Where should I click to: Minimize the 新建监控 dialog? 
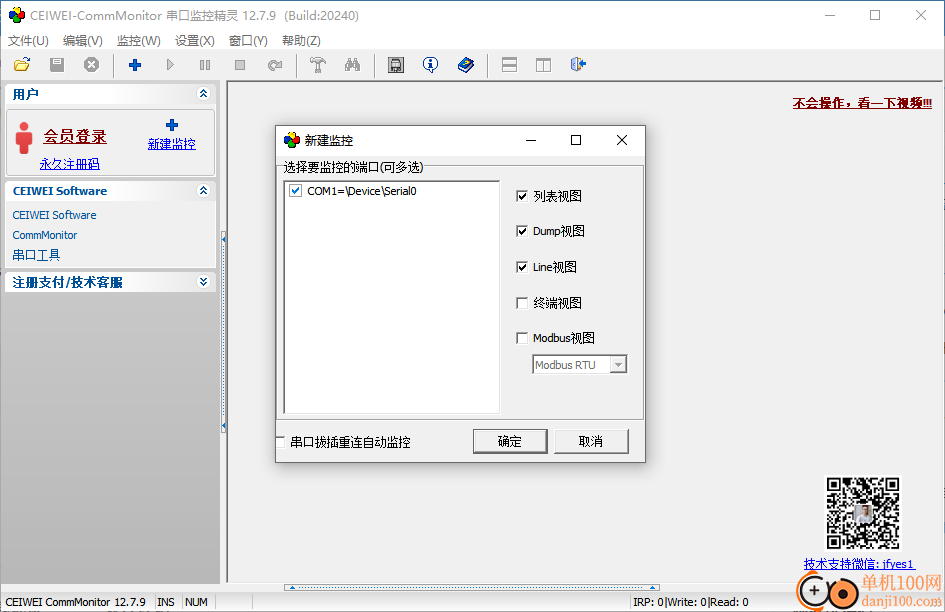point(531,140)
